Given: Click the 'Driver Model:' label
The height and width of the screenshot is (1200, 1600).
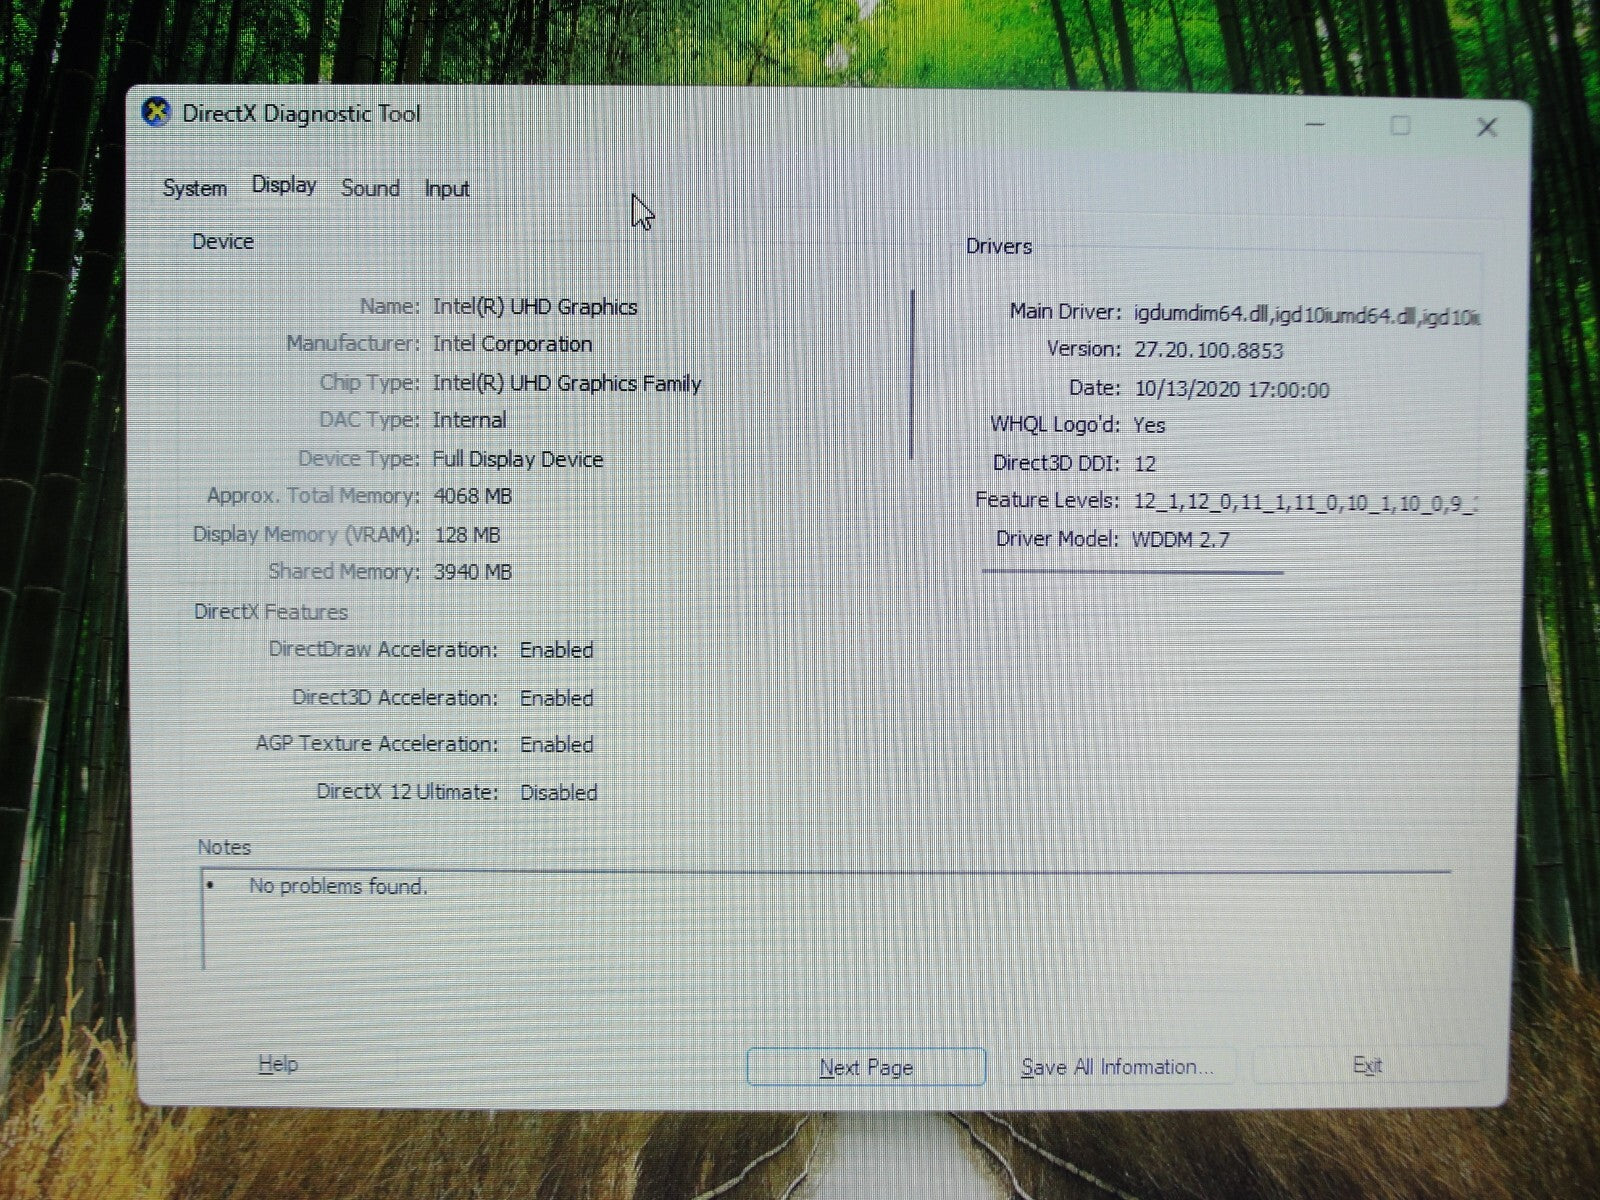Looking at the screenshot, I should 1057,539.
